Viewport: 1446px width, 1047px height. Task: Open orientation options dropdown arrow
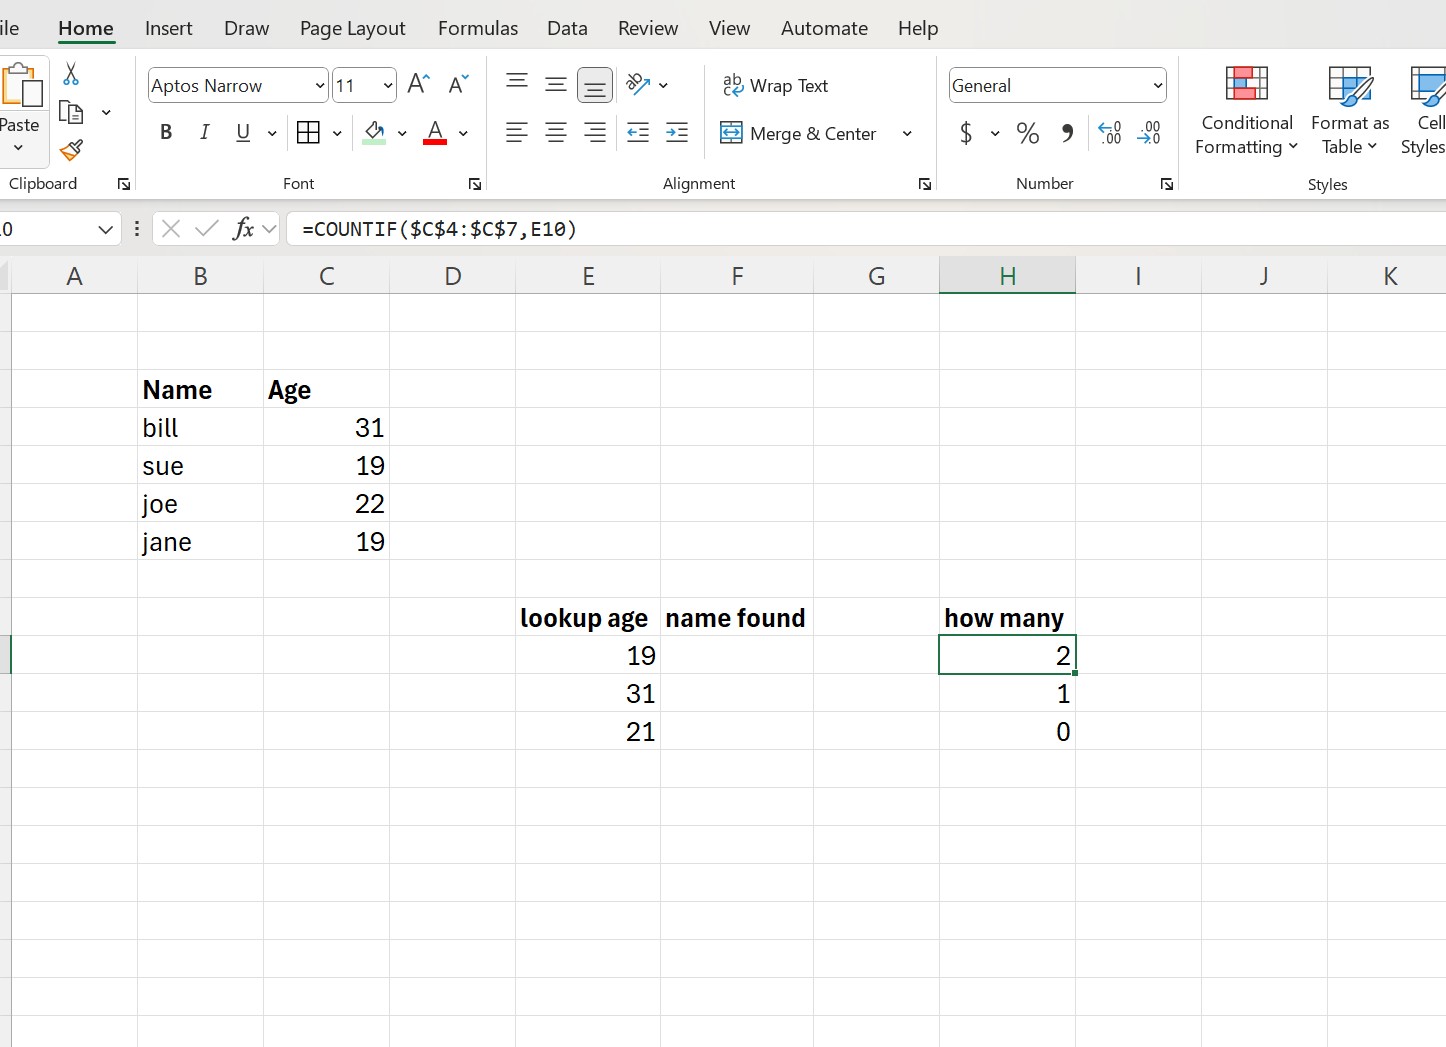click(x=663, y=85)
